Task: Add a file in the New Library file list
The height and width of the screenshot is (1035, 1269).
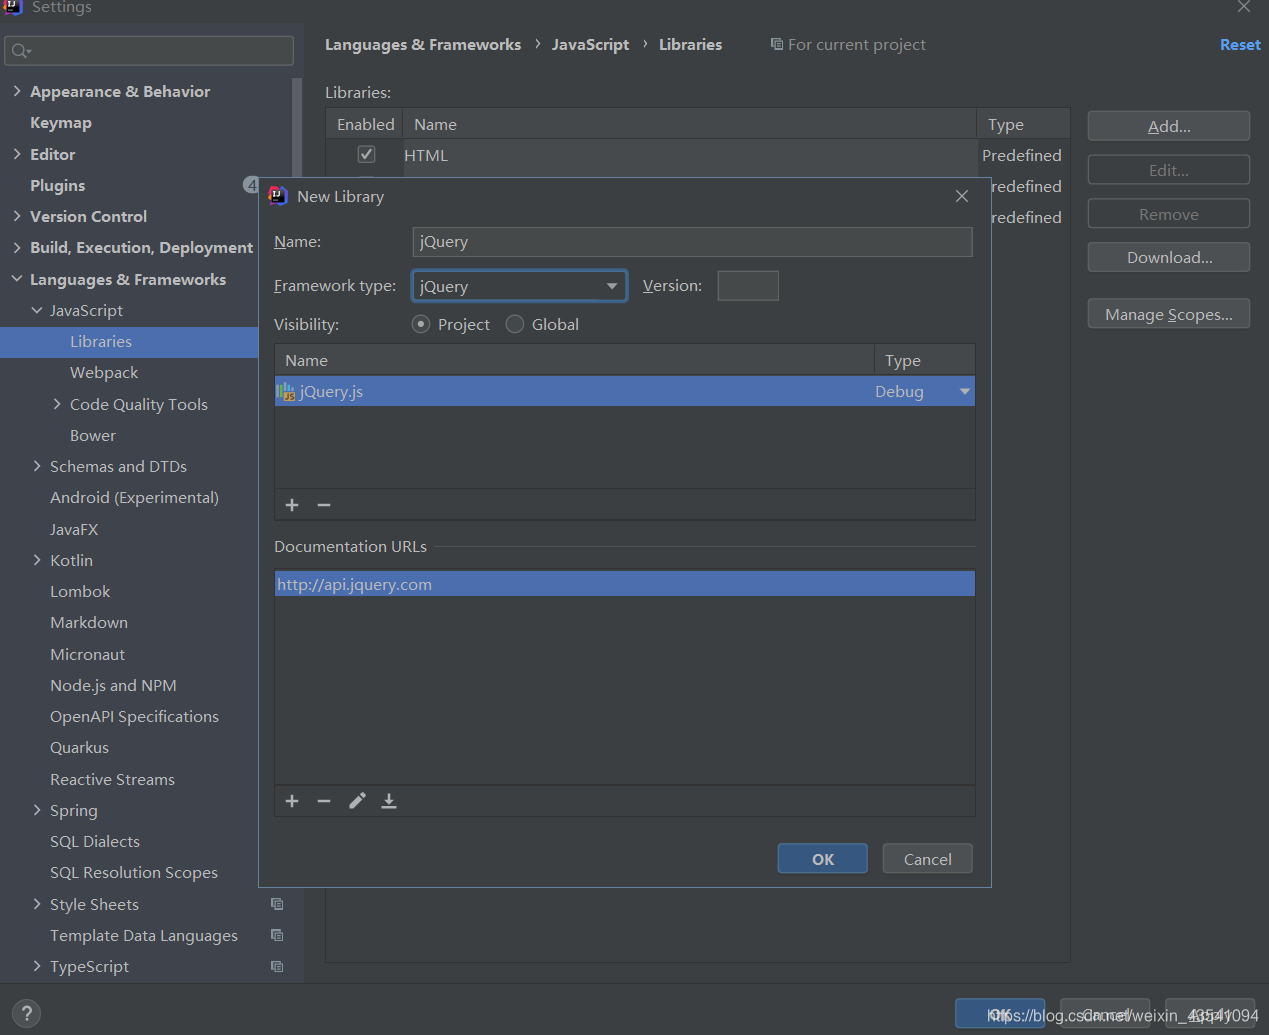Action: click(292, 505)
